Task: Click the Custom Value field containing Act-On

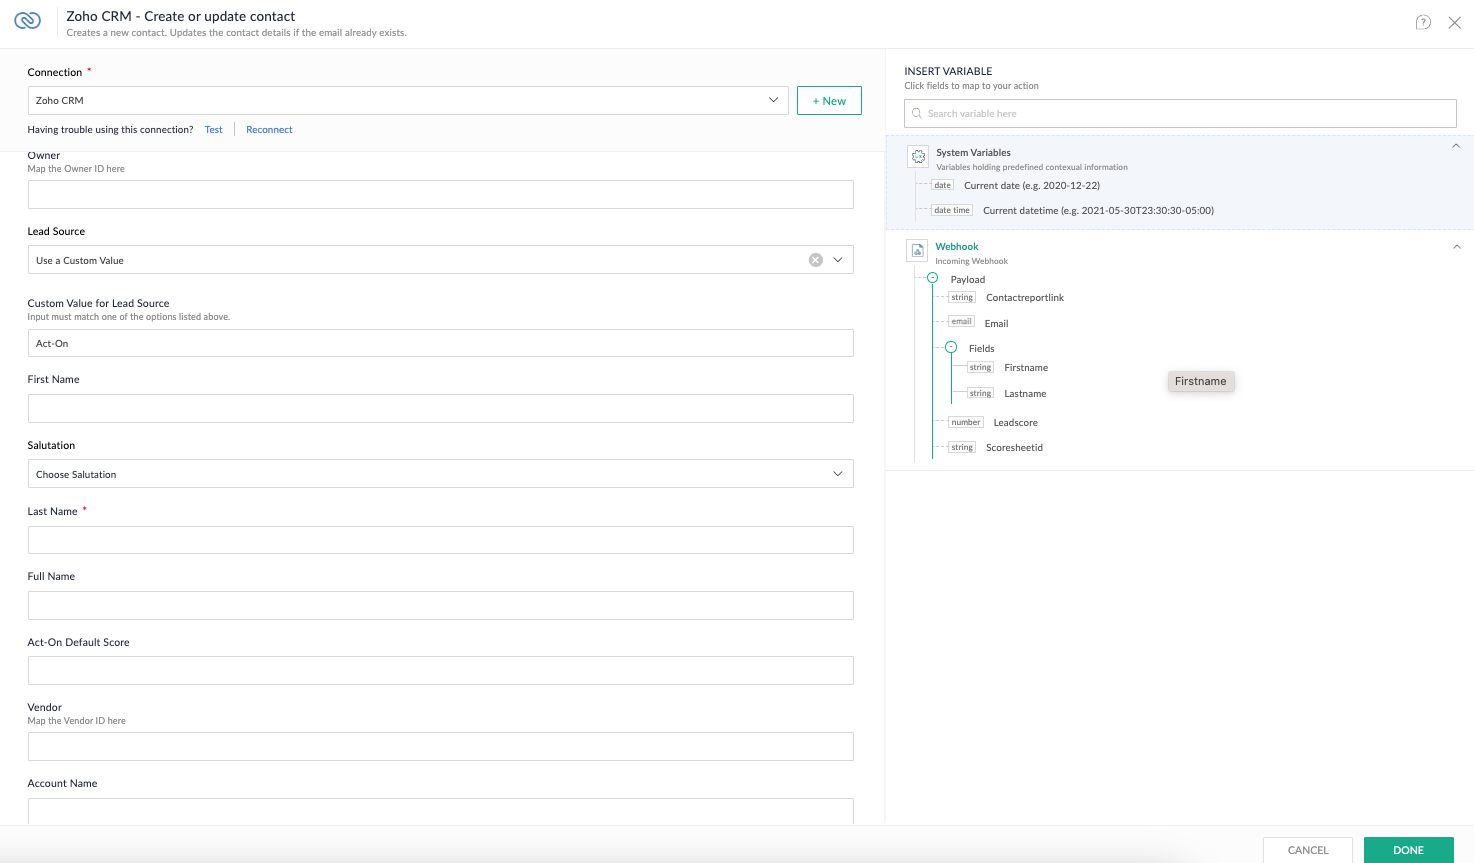Action: click(x=440, y=343)
